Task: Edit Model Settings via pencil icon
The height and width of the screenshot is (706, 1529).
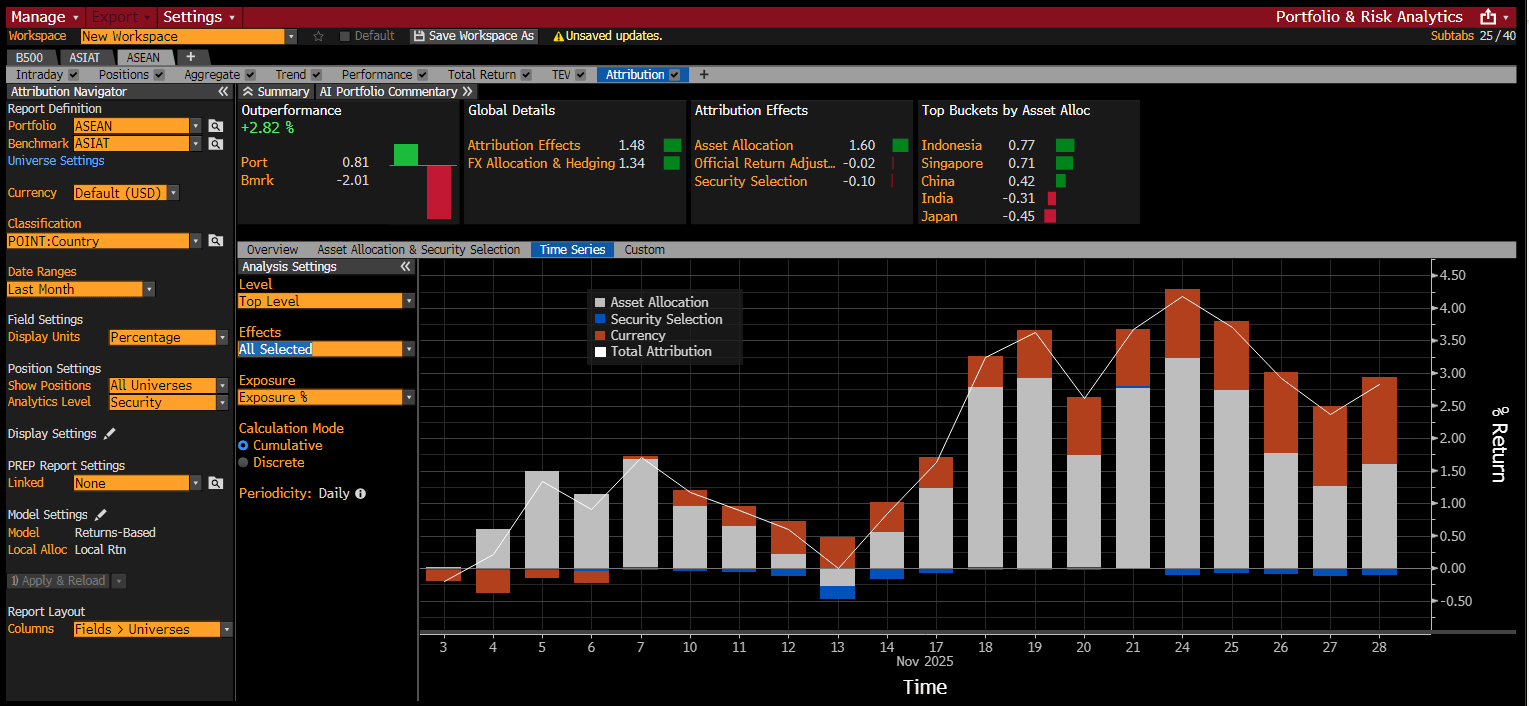Action: pyautogui.click(x=101, y=515)
